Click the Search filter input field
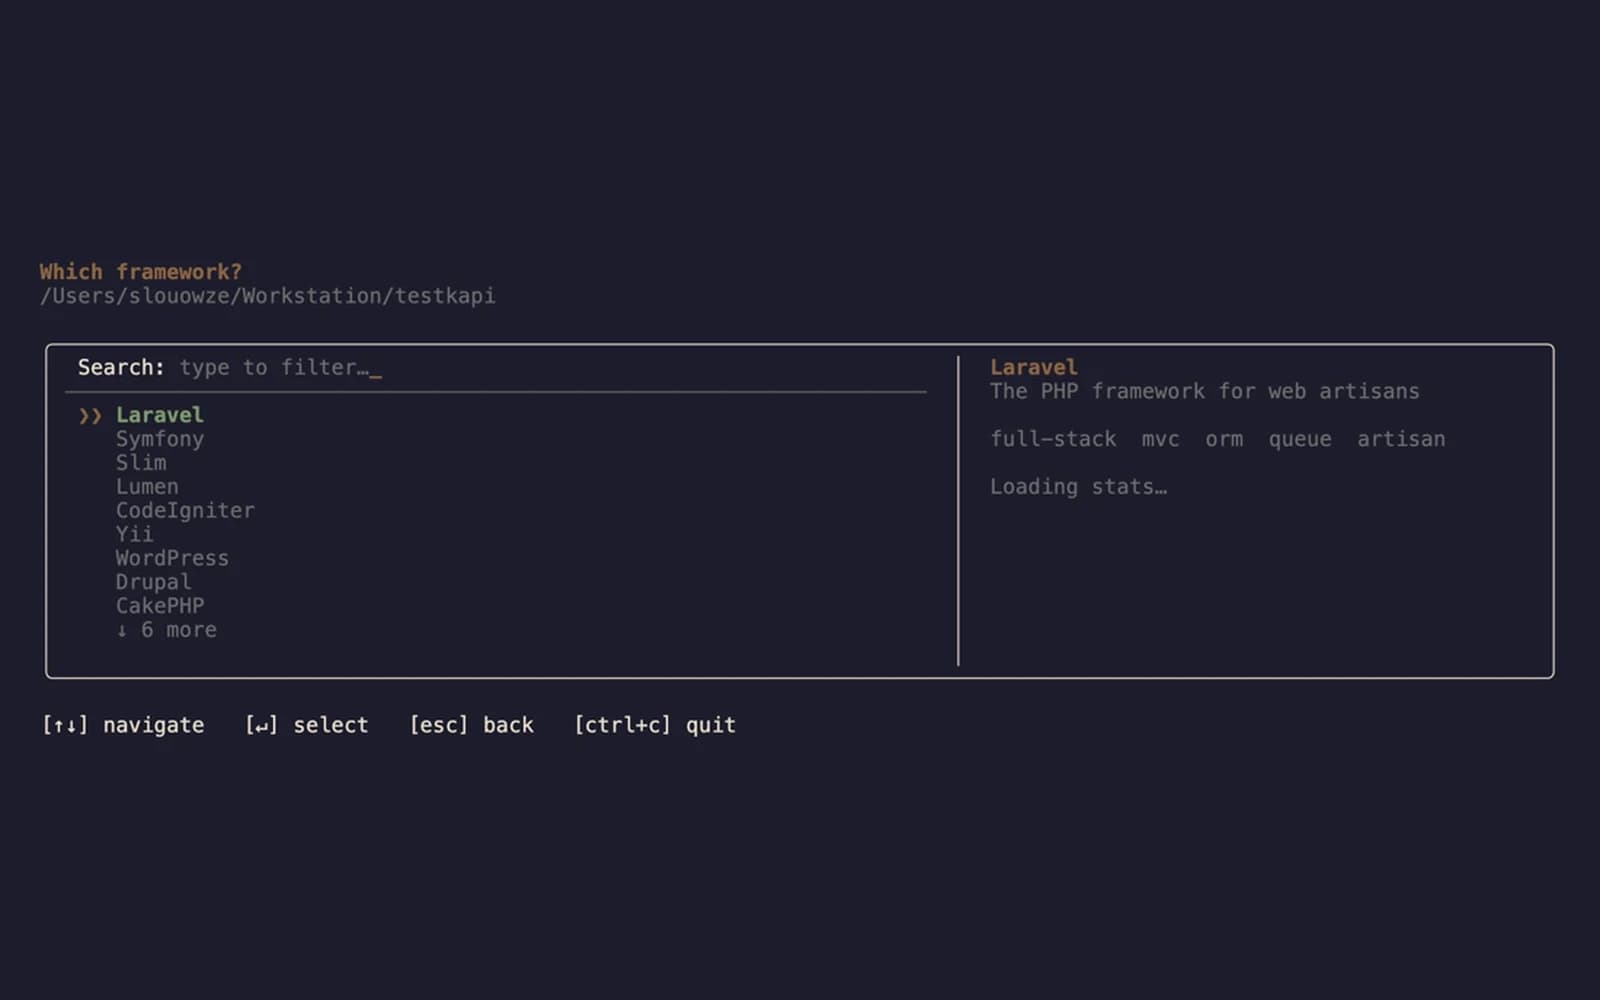This screenshot has width=1600, height=1000. click(x=280, y=368)
